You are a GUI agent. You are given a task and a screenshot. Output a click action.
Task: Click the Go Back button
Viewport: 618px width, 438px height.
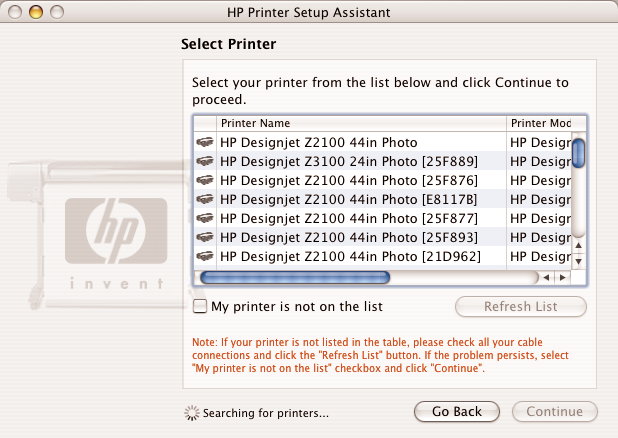pyautogui.click(x=457, y=411)
